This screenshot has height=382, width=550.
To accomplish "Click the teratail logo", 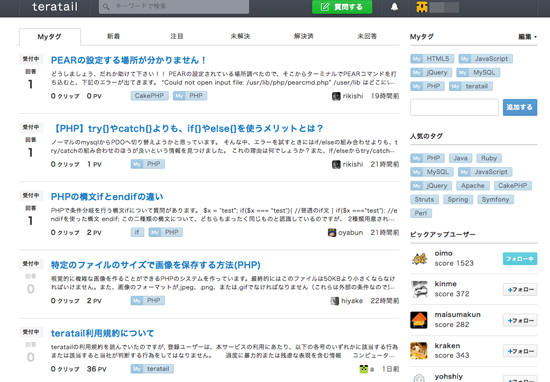I will pos(55,7).
